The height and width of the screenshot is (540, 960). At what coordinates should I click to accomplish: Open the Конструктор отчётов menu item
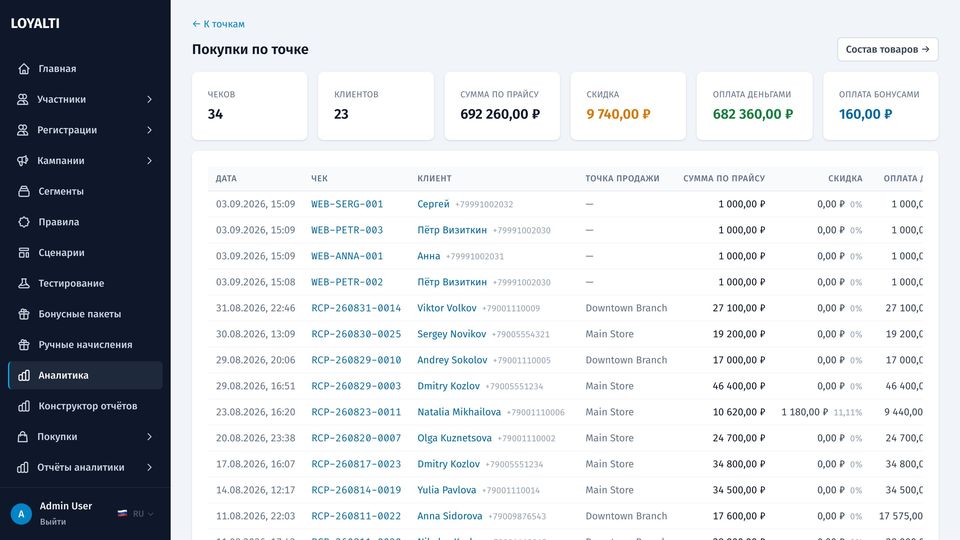(85, 406)
